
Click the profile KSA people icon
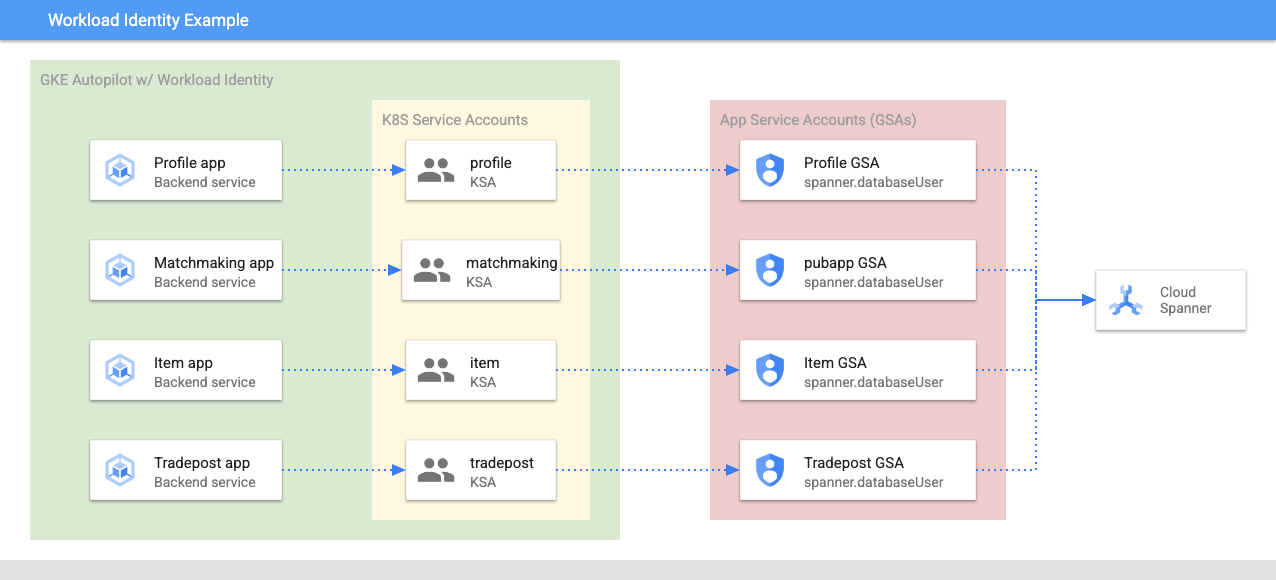click(436, 170)
